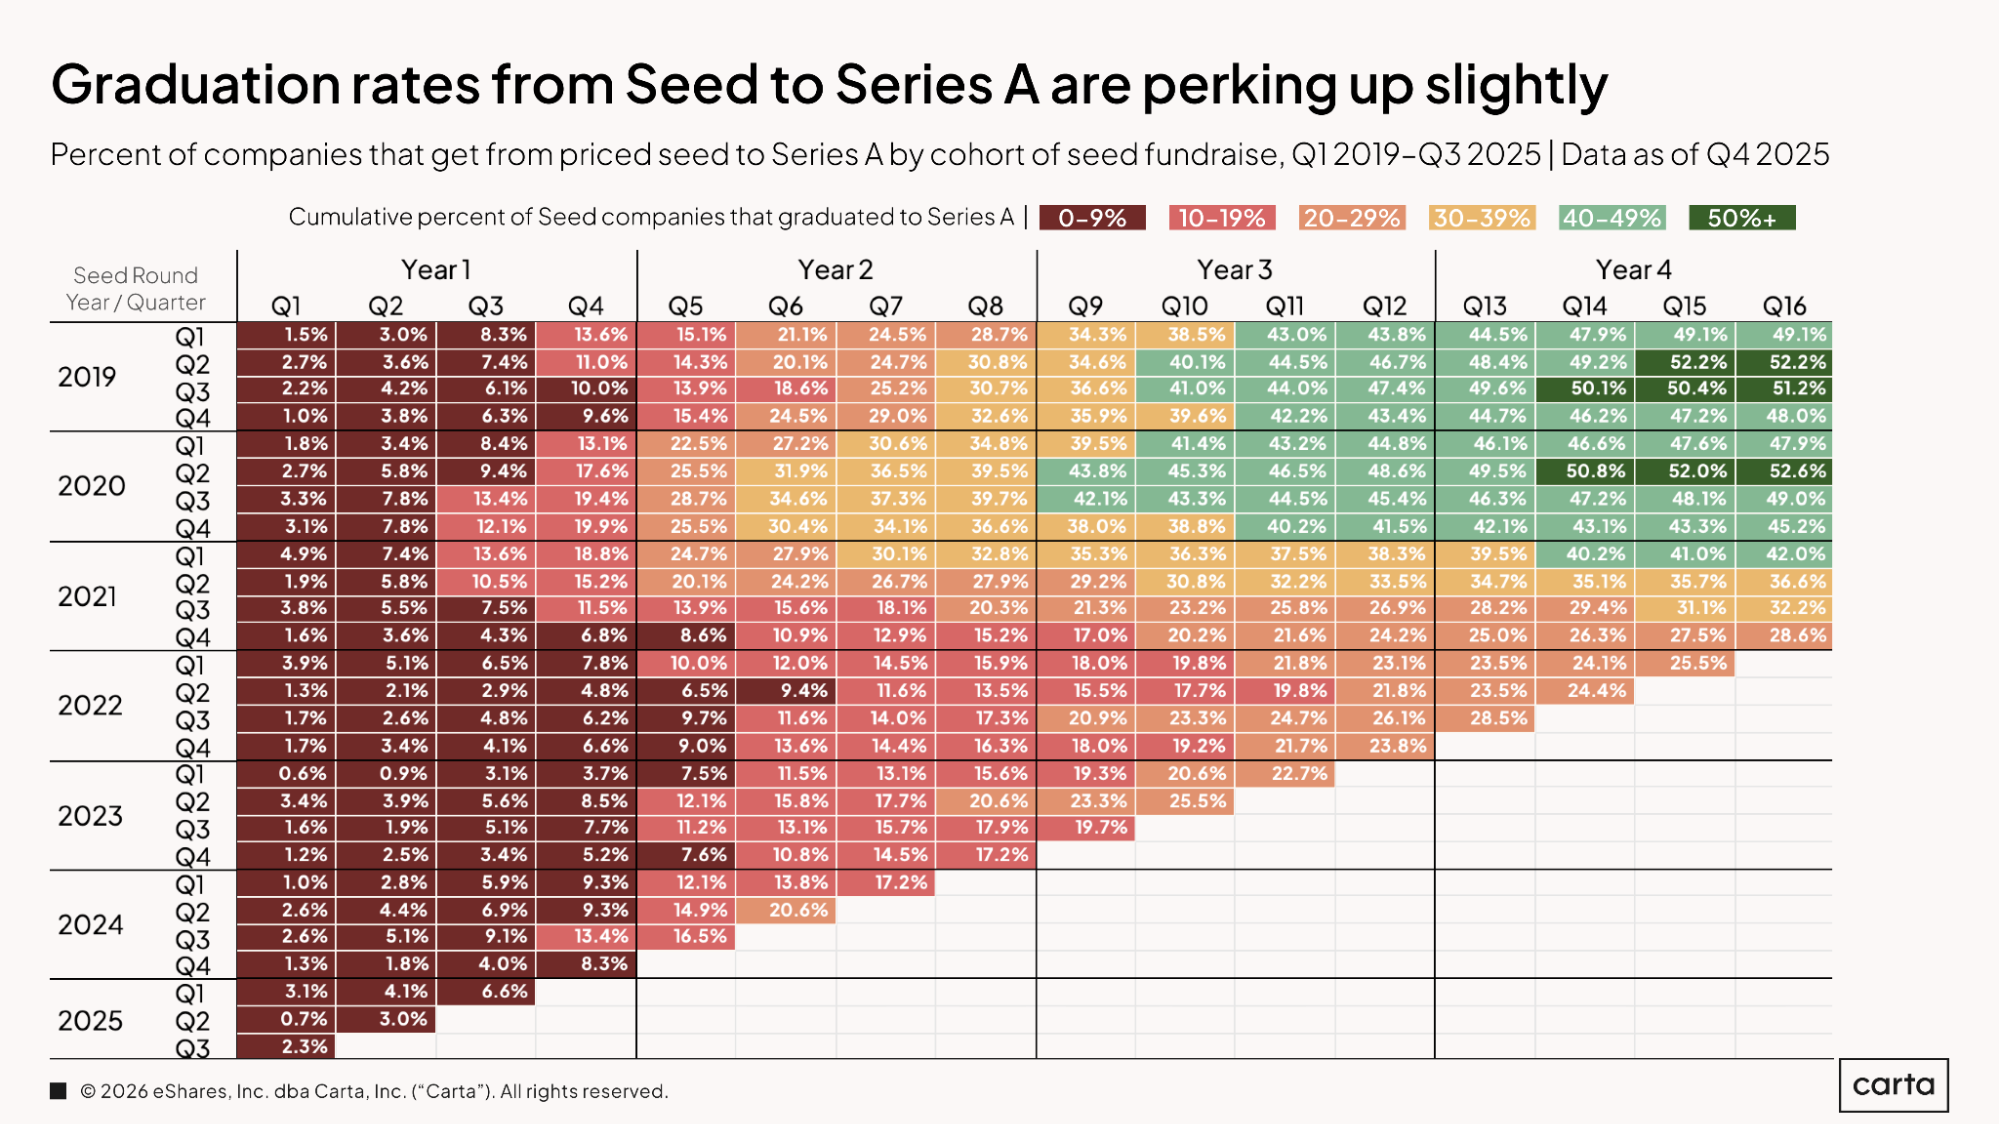Select the 10-19% legend swatch
The image size is (1999, 1125).
tap(1222, 218)
